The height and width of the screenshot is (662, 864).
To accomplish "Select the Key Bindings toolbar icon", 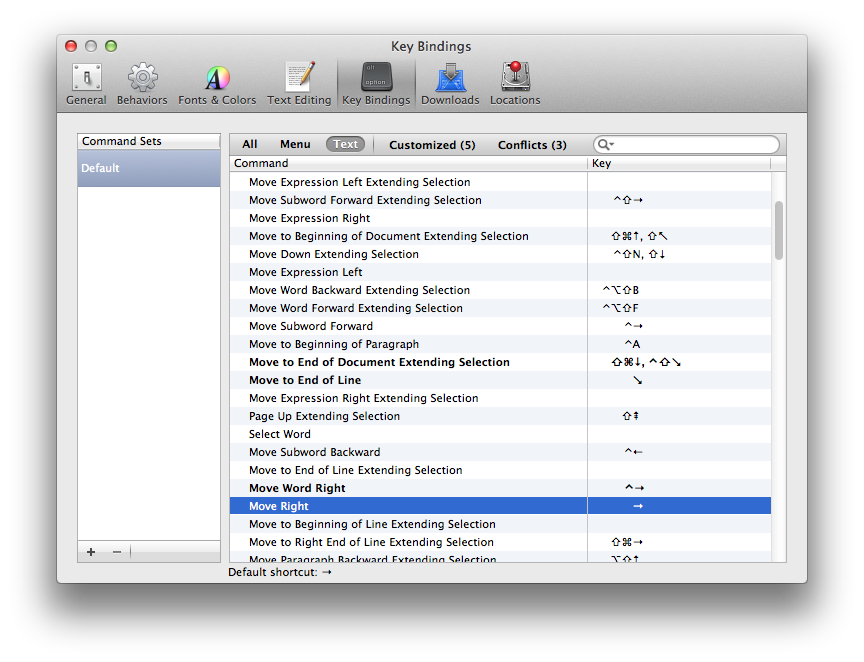I will [376, 84].
